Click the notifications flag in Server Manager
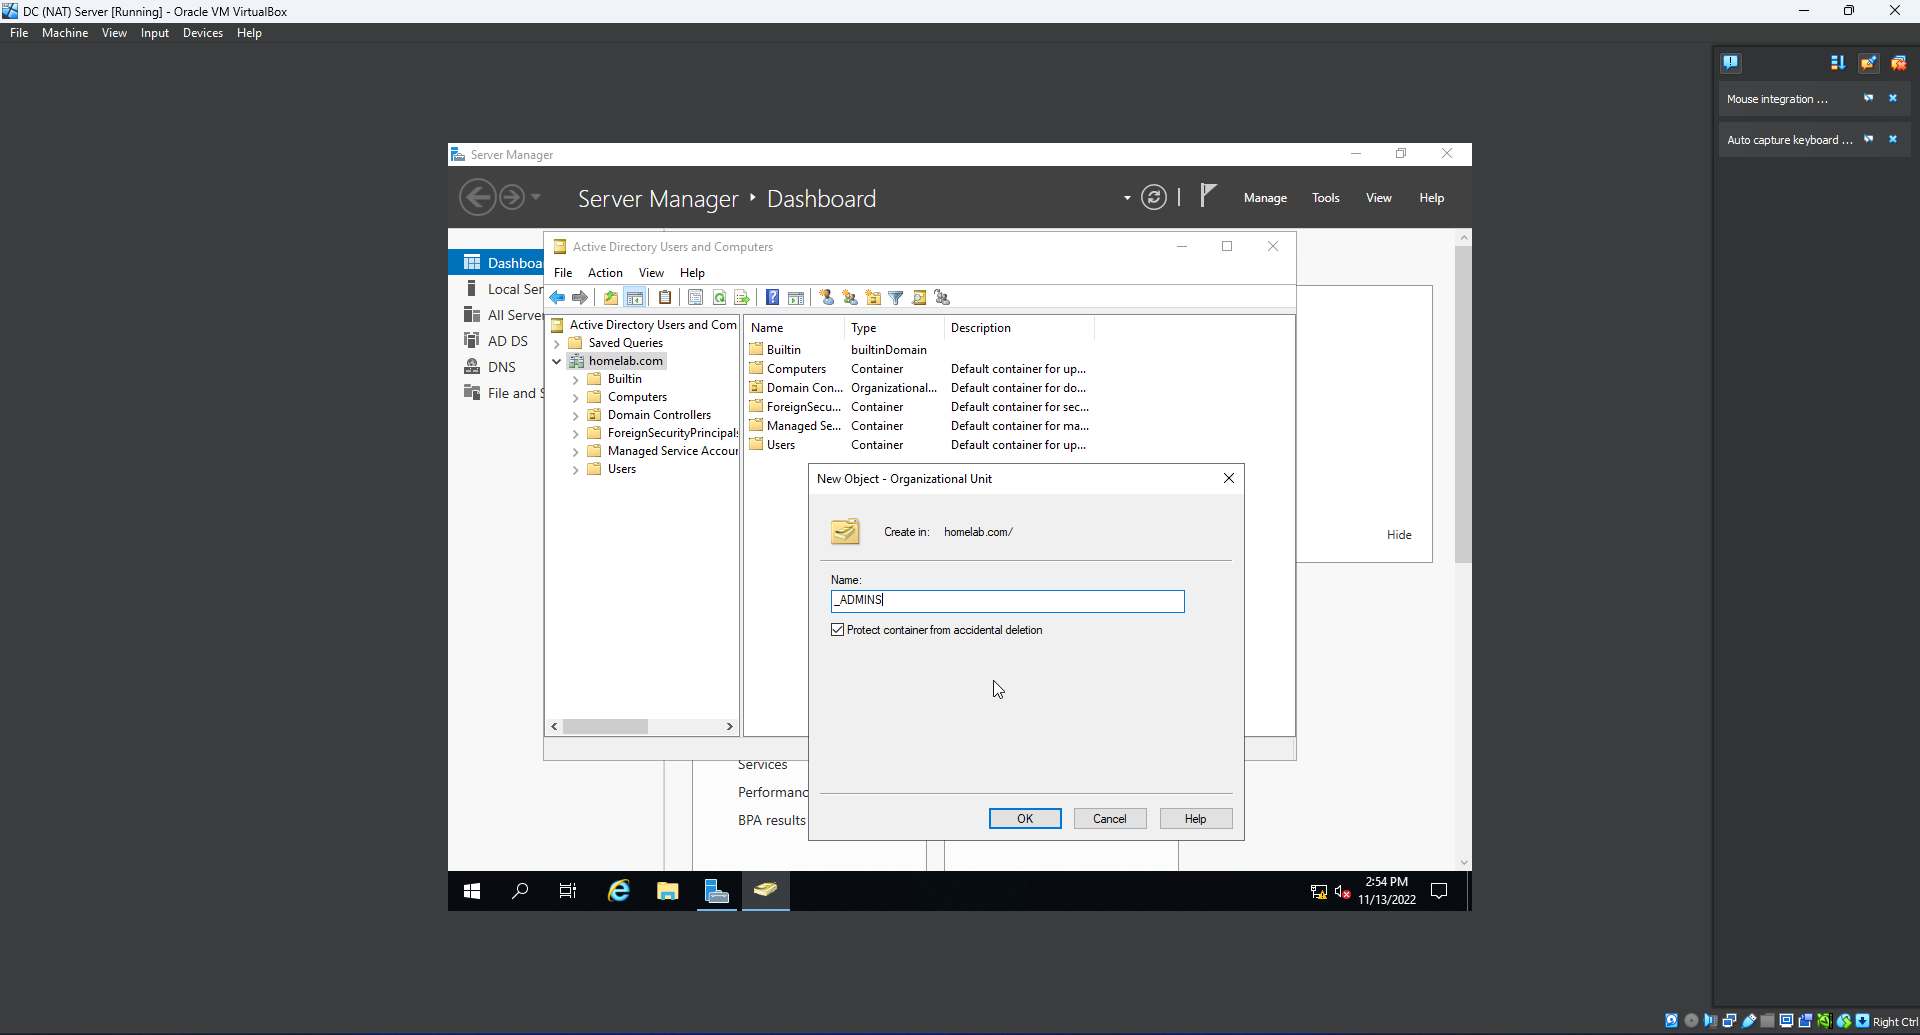 click(x=1208, y=195)
